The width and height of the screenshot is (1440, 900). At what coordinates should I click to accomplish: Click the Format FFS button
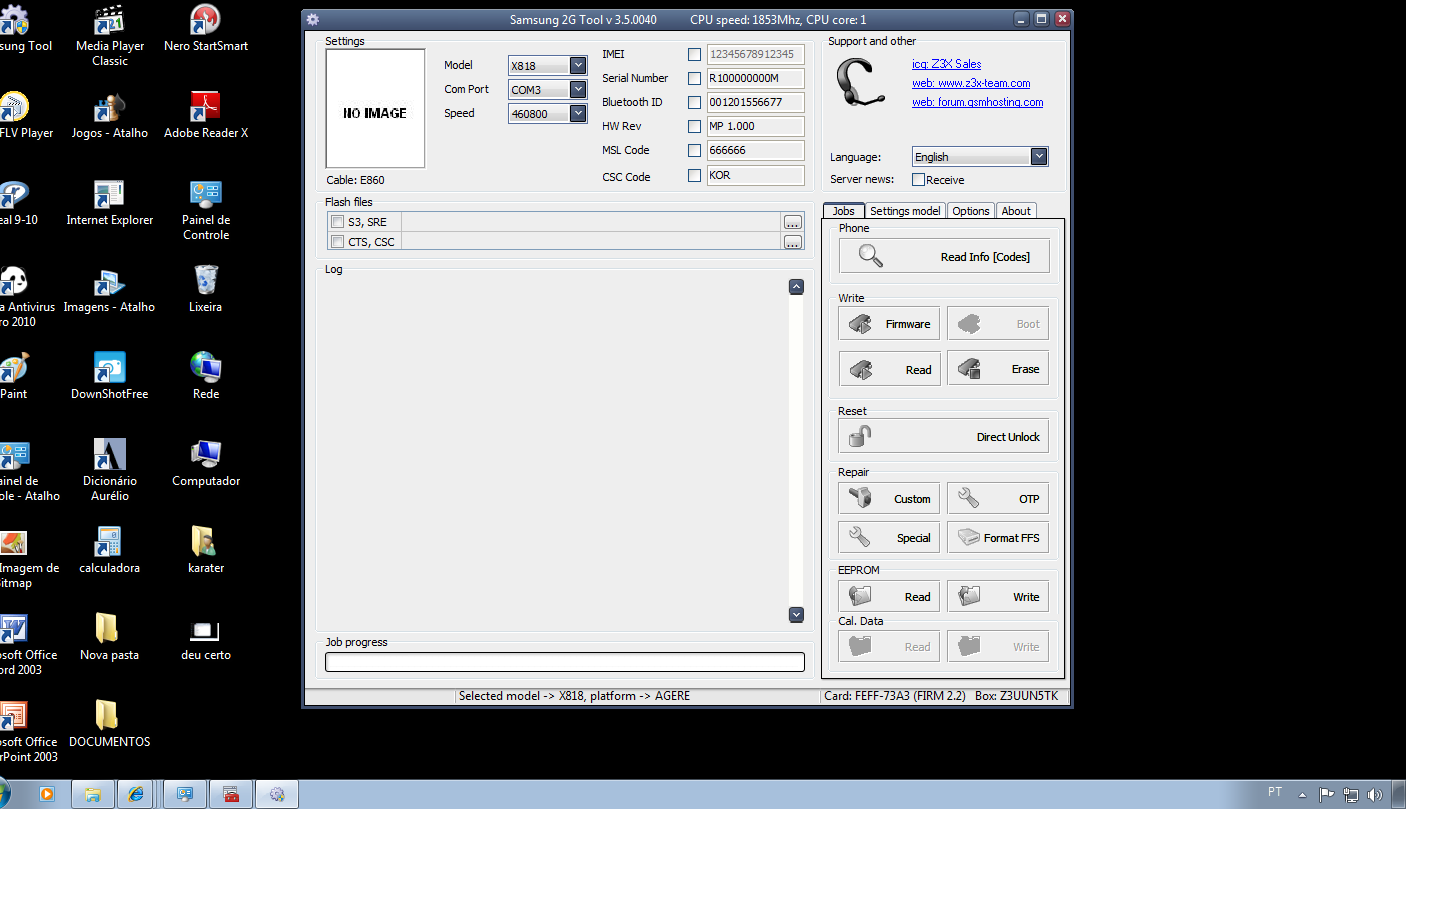click(998, 537)
